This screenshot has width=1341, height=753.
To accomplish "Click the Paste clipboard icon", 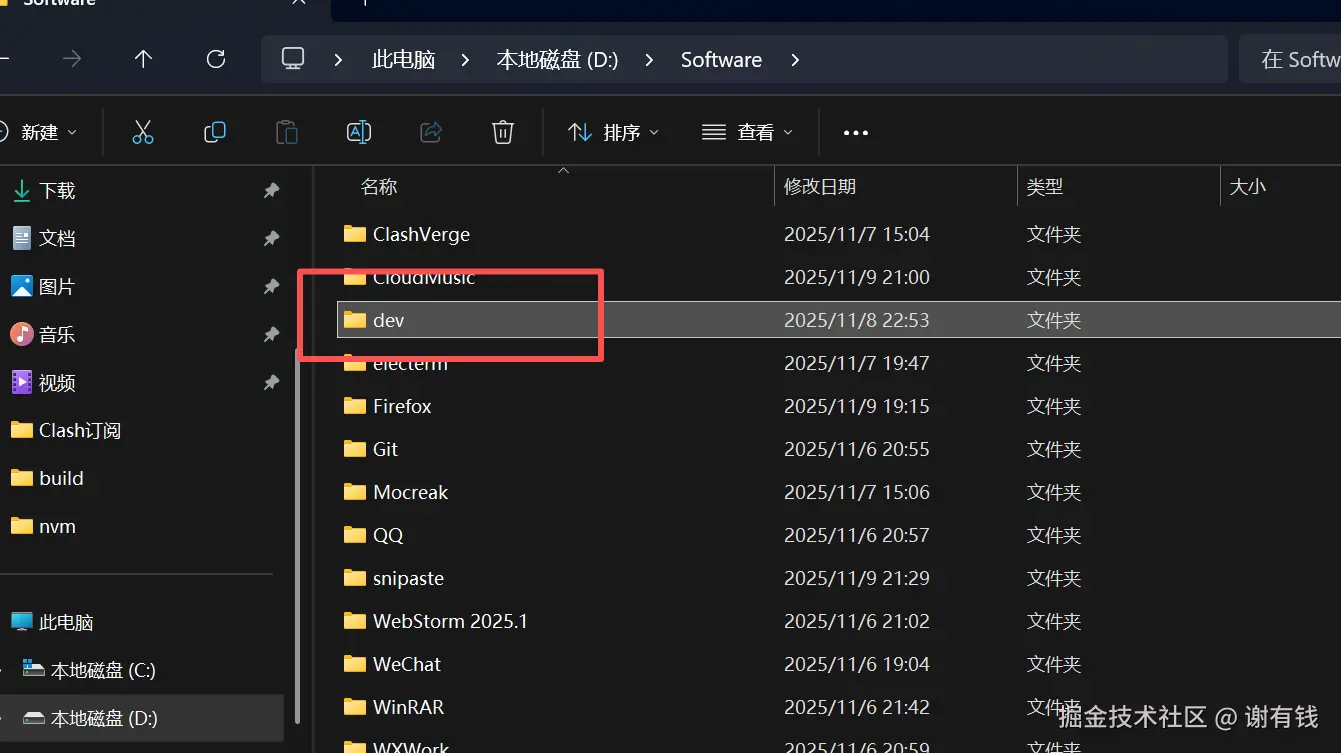I will (287, 132).
